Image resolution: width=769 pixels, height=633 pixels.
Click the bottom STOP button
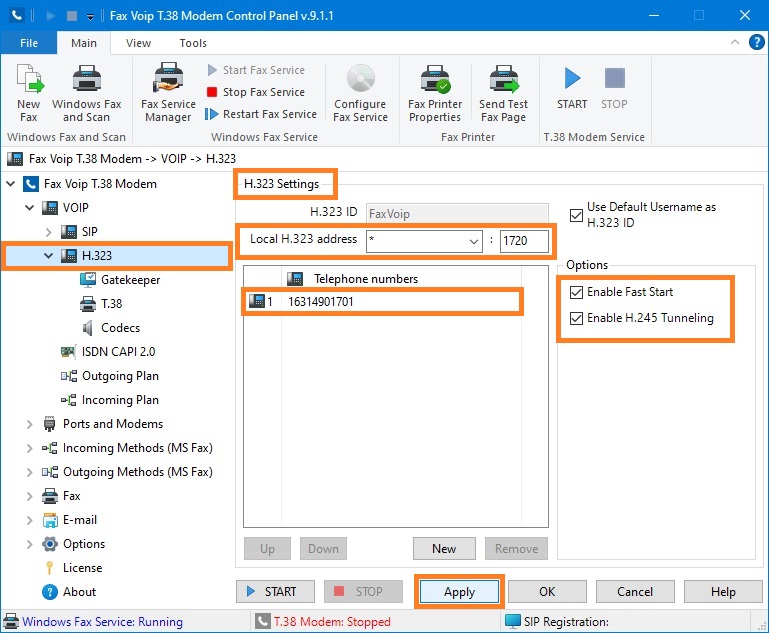[x=363, y=592]
